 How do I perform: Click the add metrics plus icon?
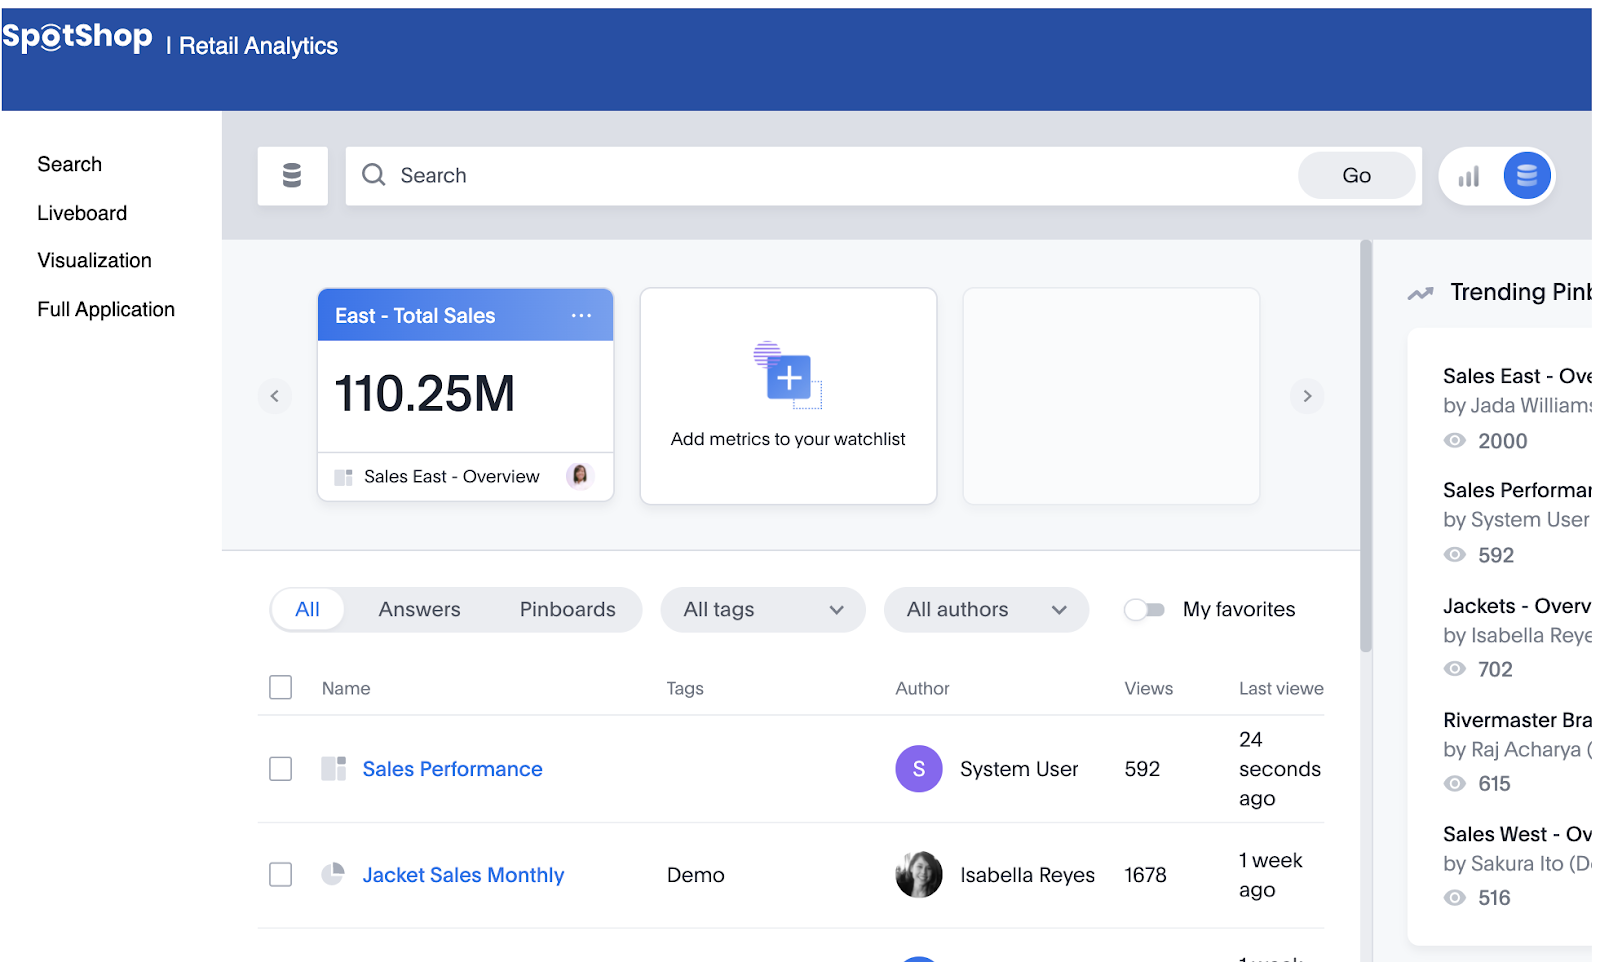pyautogui.click(x=789, y=378)
